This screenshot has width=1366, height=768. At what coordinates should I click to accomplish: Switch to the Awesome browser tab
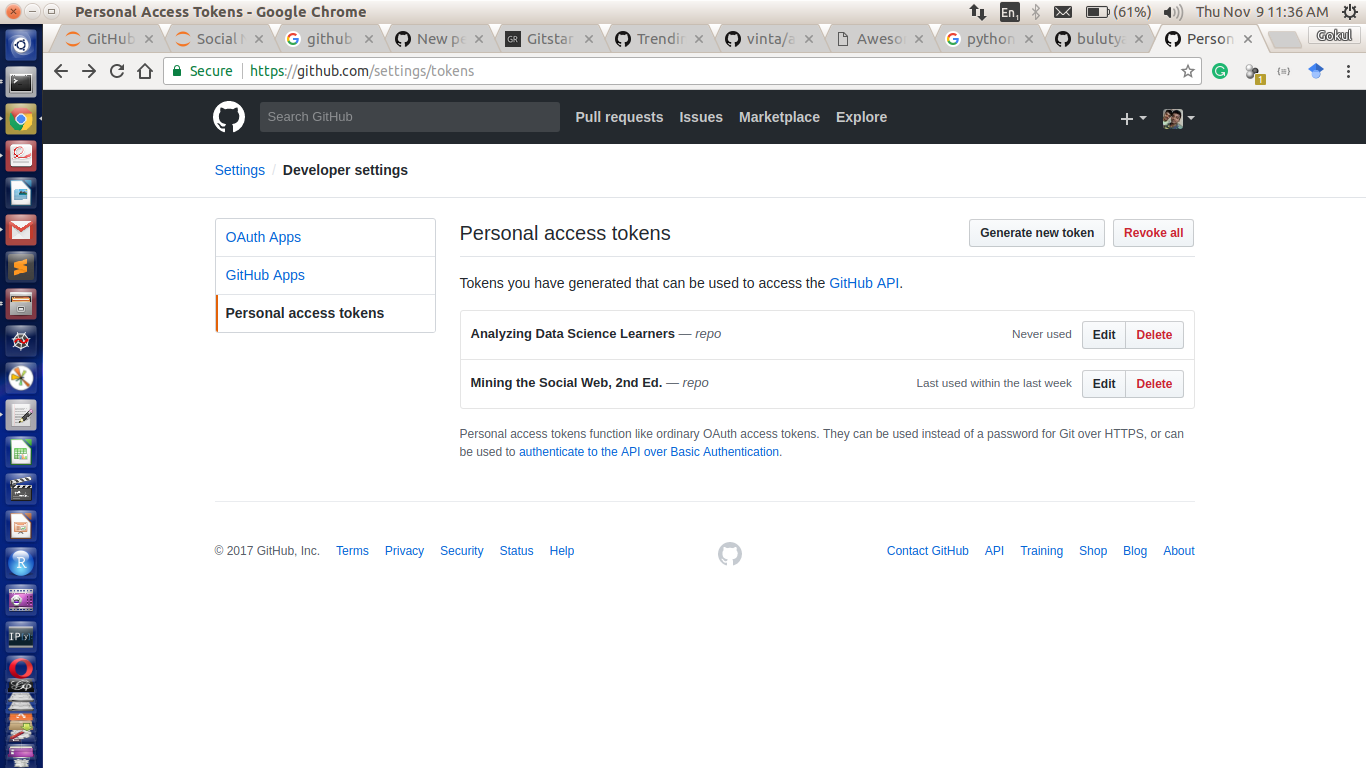878,39
